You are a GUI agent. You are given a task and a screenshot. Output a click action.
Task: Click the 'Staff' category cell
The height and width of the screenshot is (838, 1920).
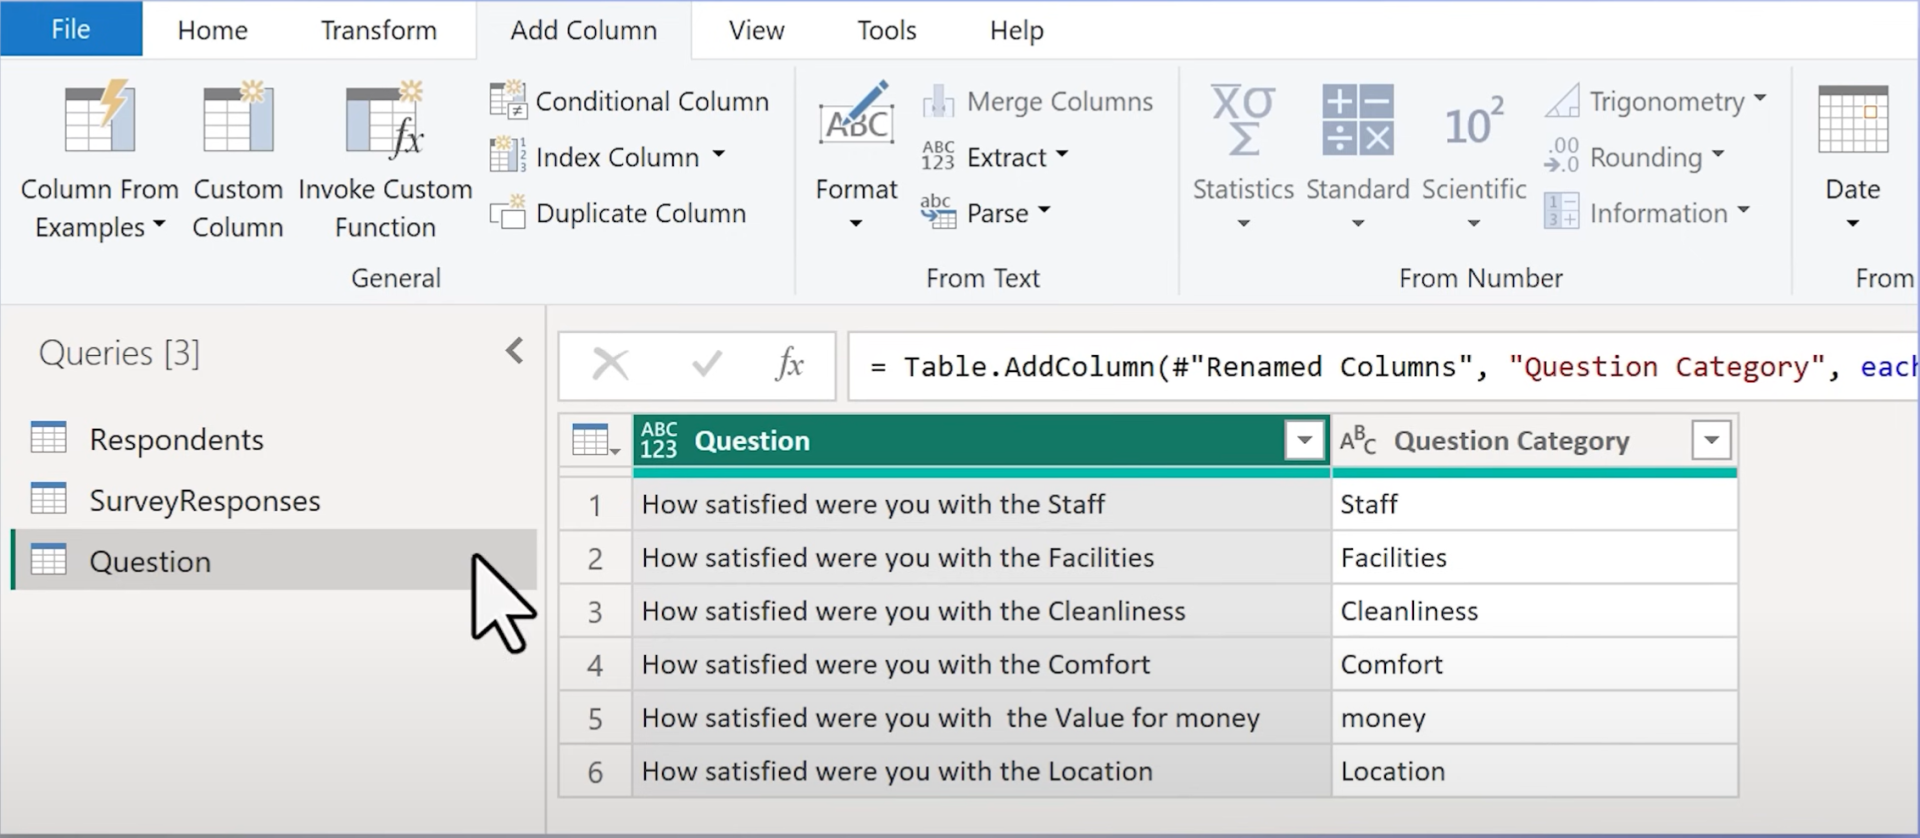[1534, 504]
